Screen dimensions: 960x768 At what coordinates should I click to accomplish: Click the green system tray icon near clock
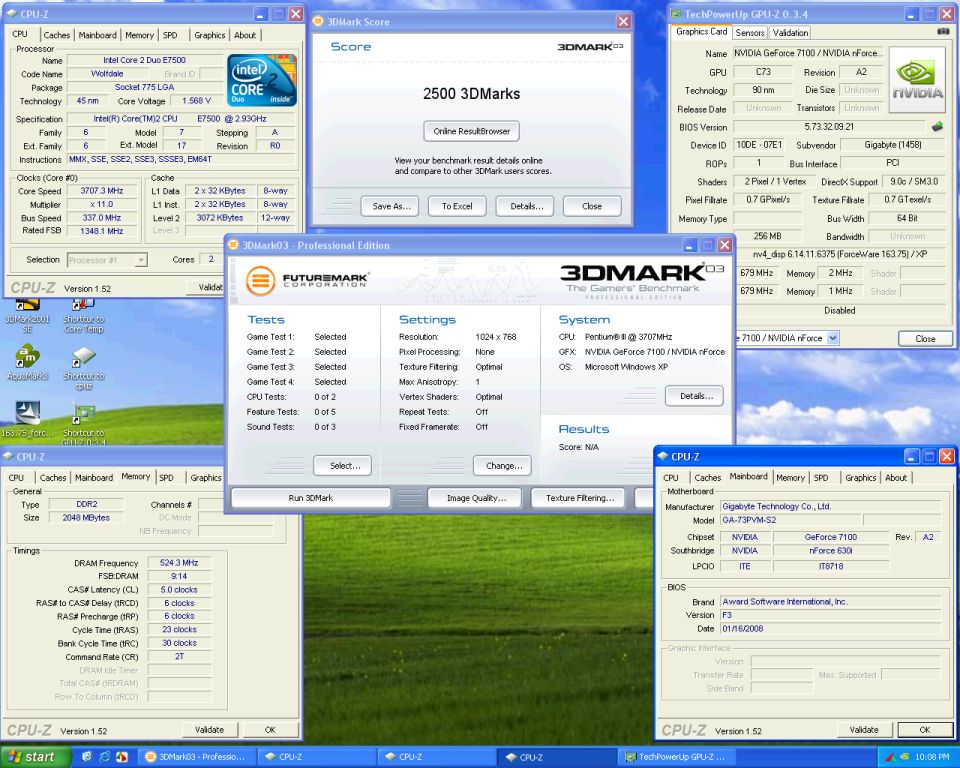pos(905,758)
